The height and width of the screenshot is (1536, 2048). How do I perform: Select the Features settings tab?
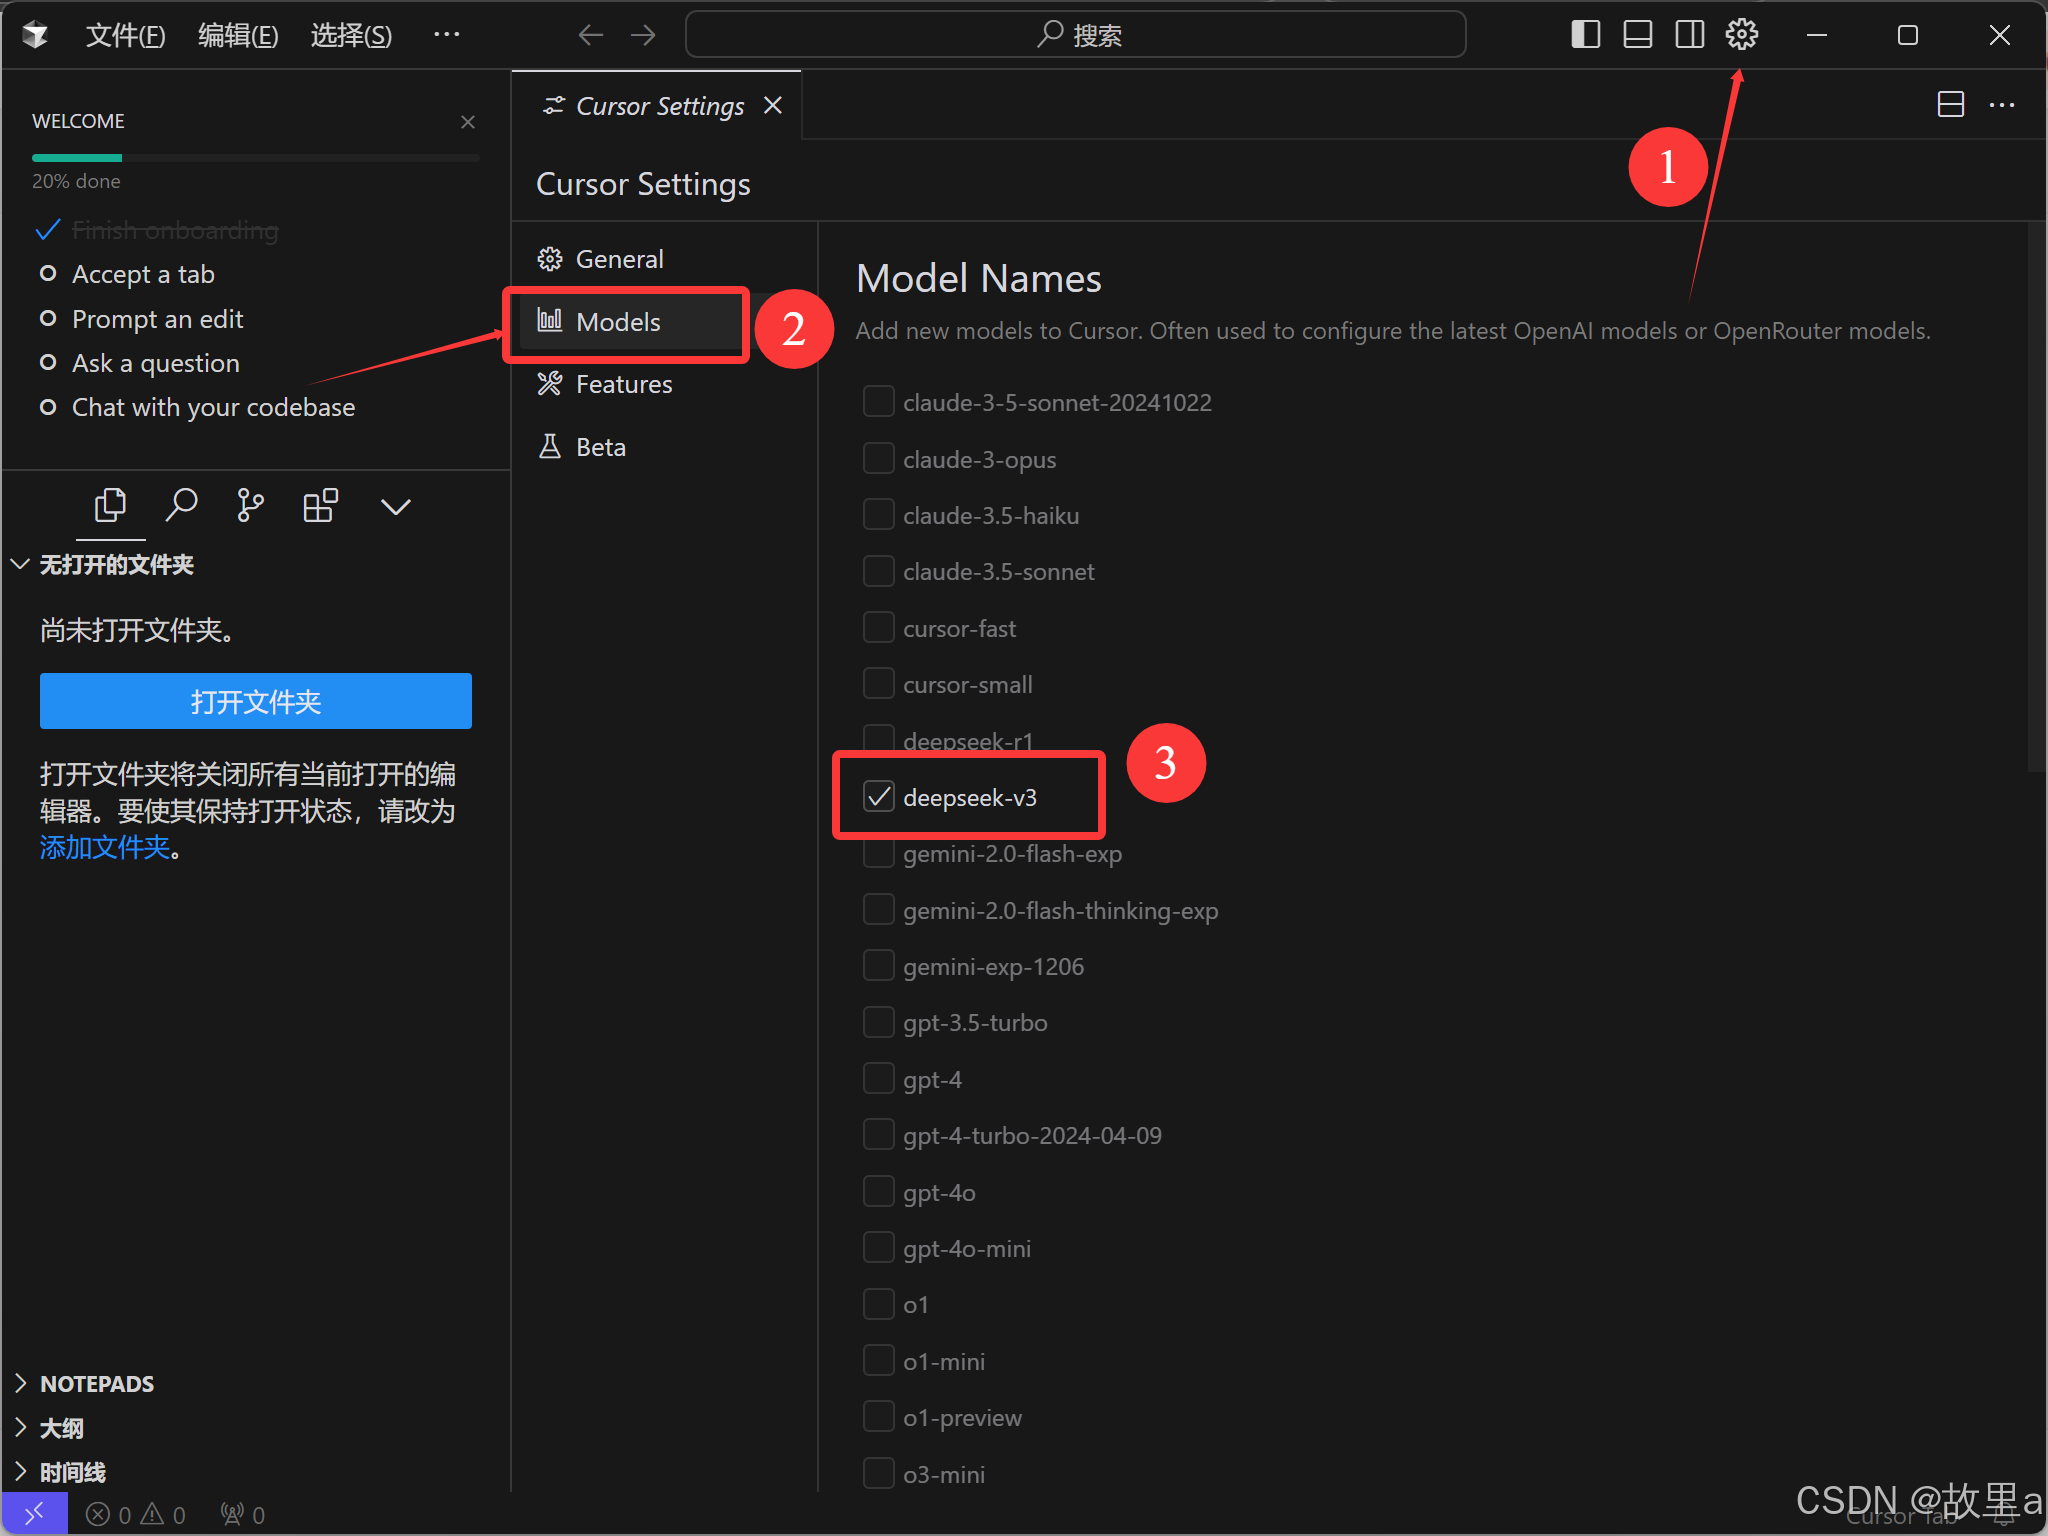click(623, 385)
